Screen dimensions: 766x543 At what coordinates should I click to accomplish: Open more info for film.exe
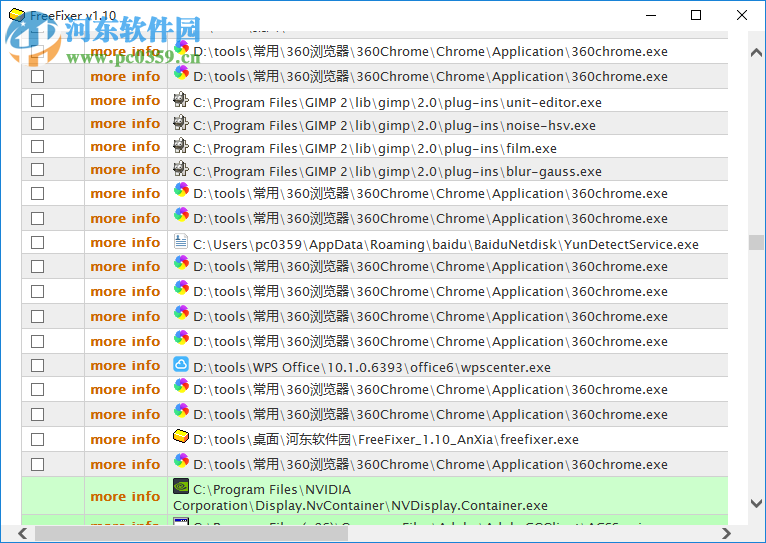click(125, 146)
